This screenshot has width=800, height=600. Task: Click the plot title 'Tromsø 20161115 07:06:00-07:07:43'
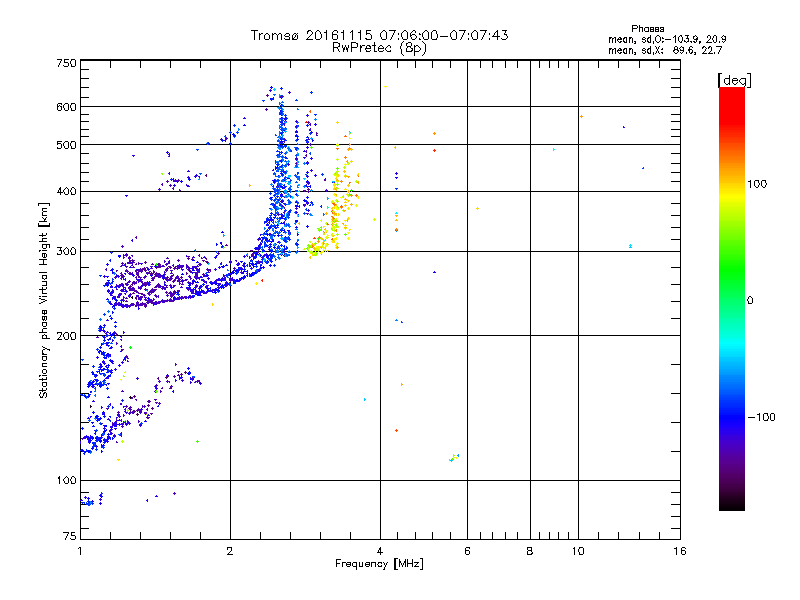[x=379, y=35]
